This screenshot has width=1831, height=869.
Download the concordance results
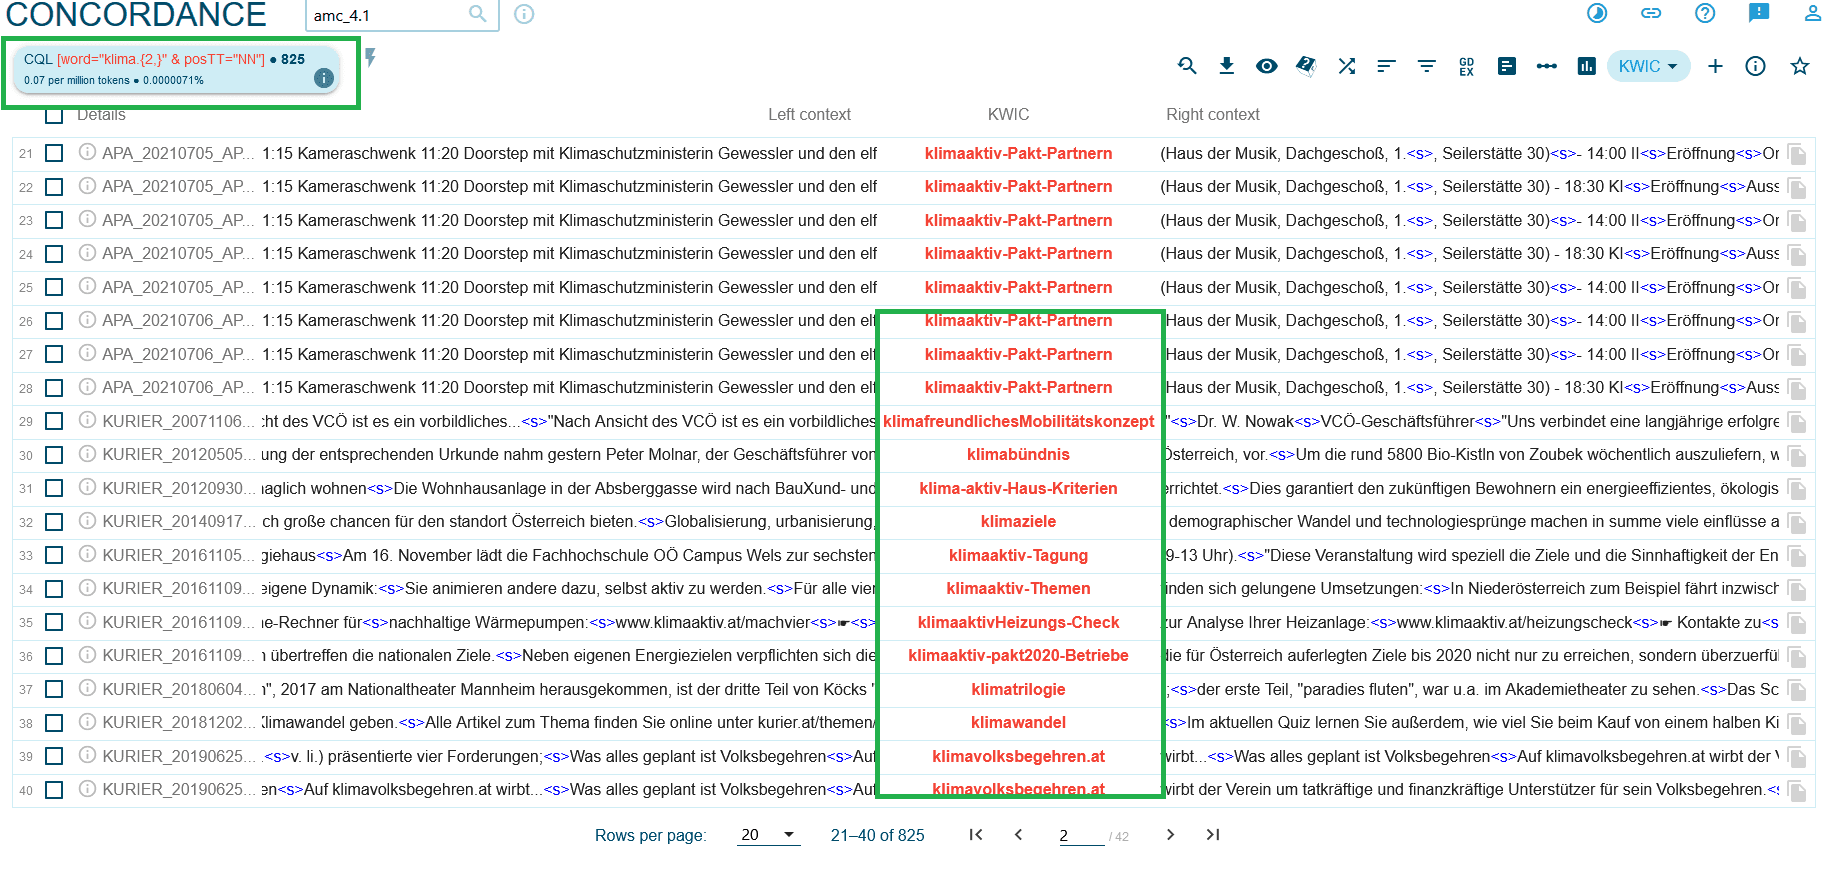point(1226,66)
